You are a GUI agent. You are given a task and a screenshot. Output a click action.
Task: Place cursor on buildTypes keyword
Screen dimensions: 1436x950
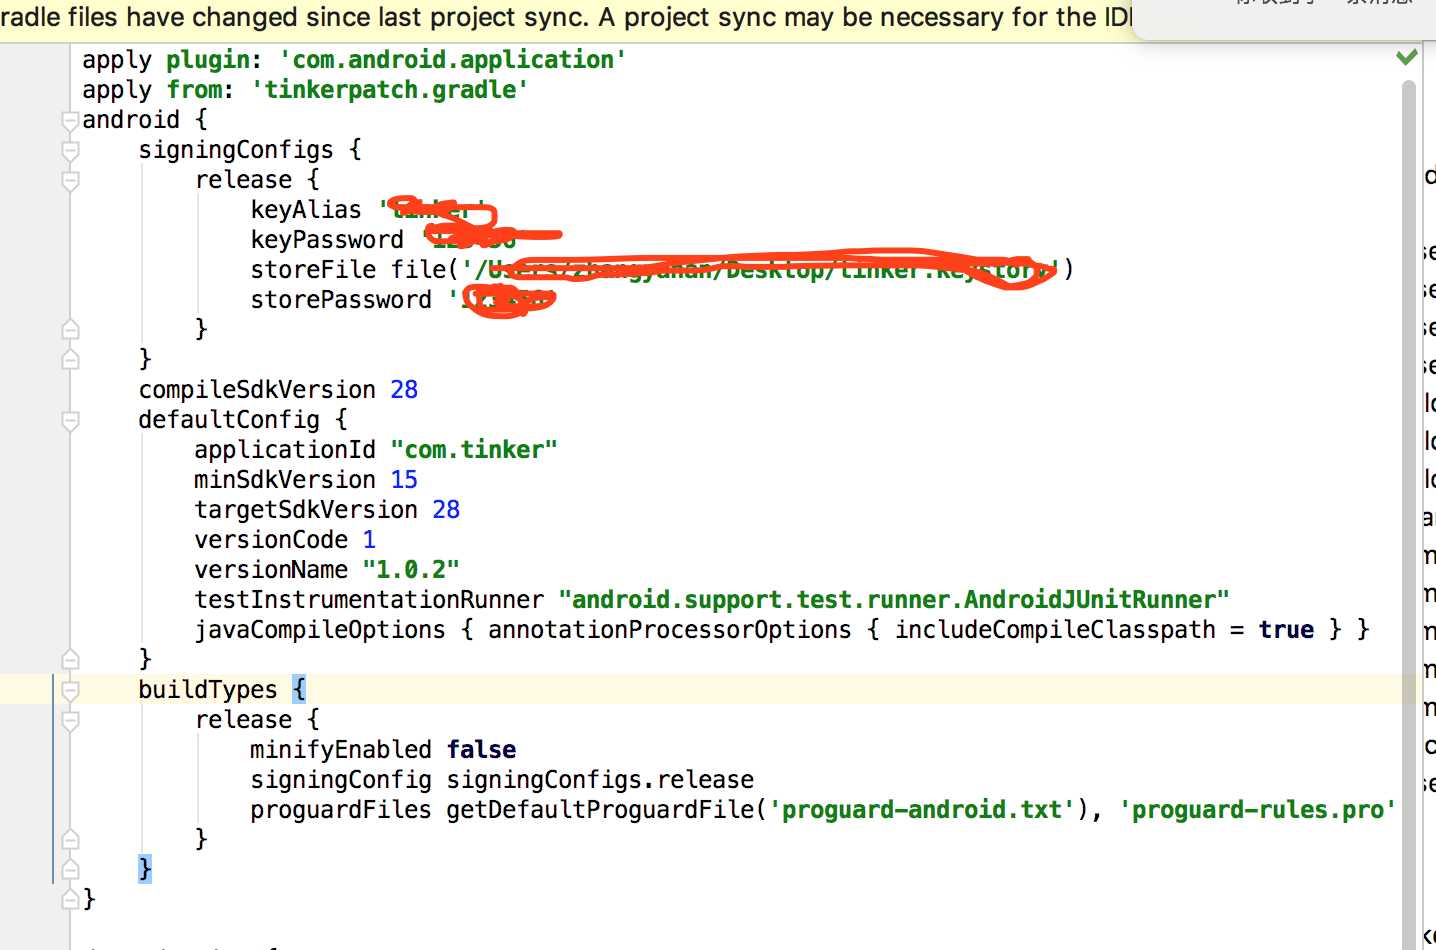coord(208,690)
